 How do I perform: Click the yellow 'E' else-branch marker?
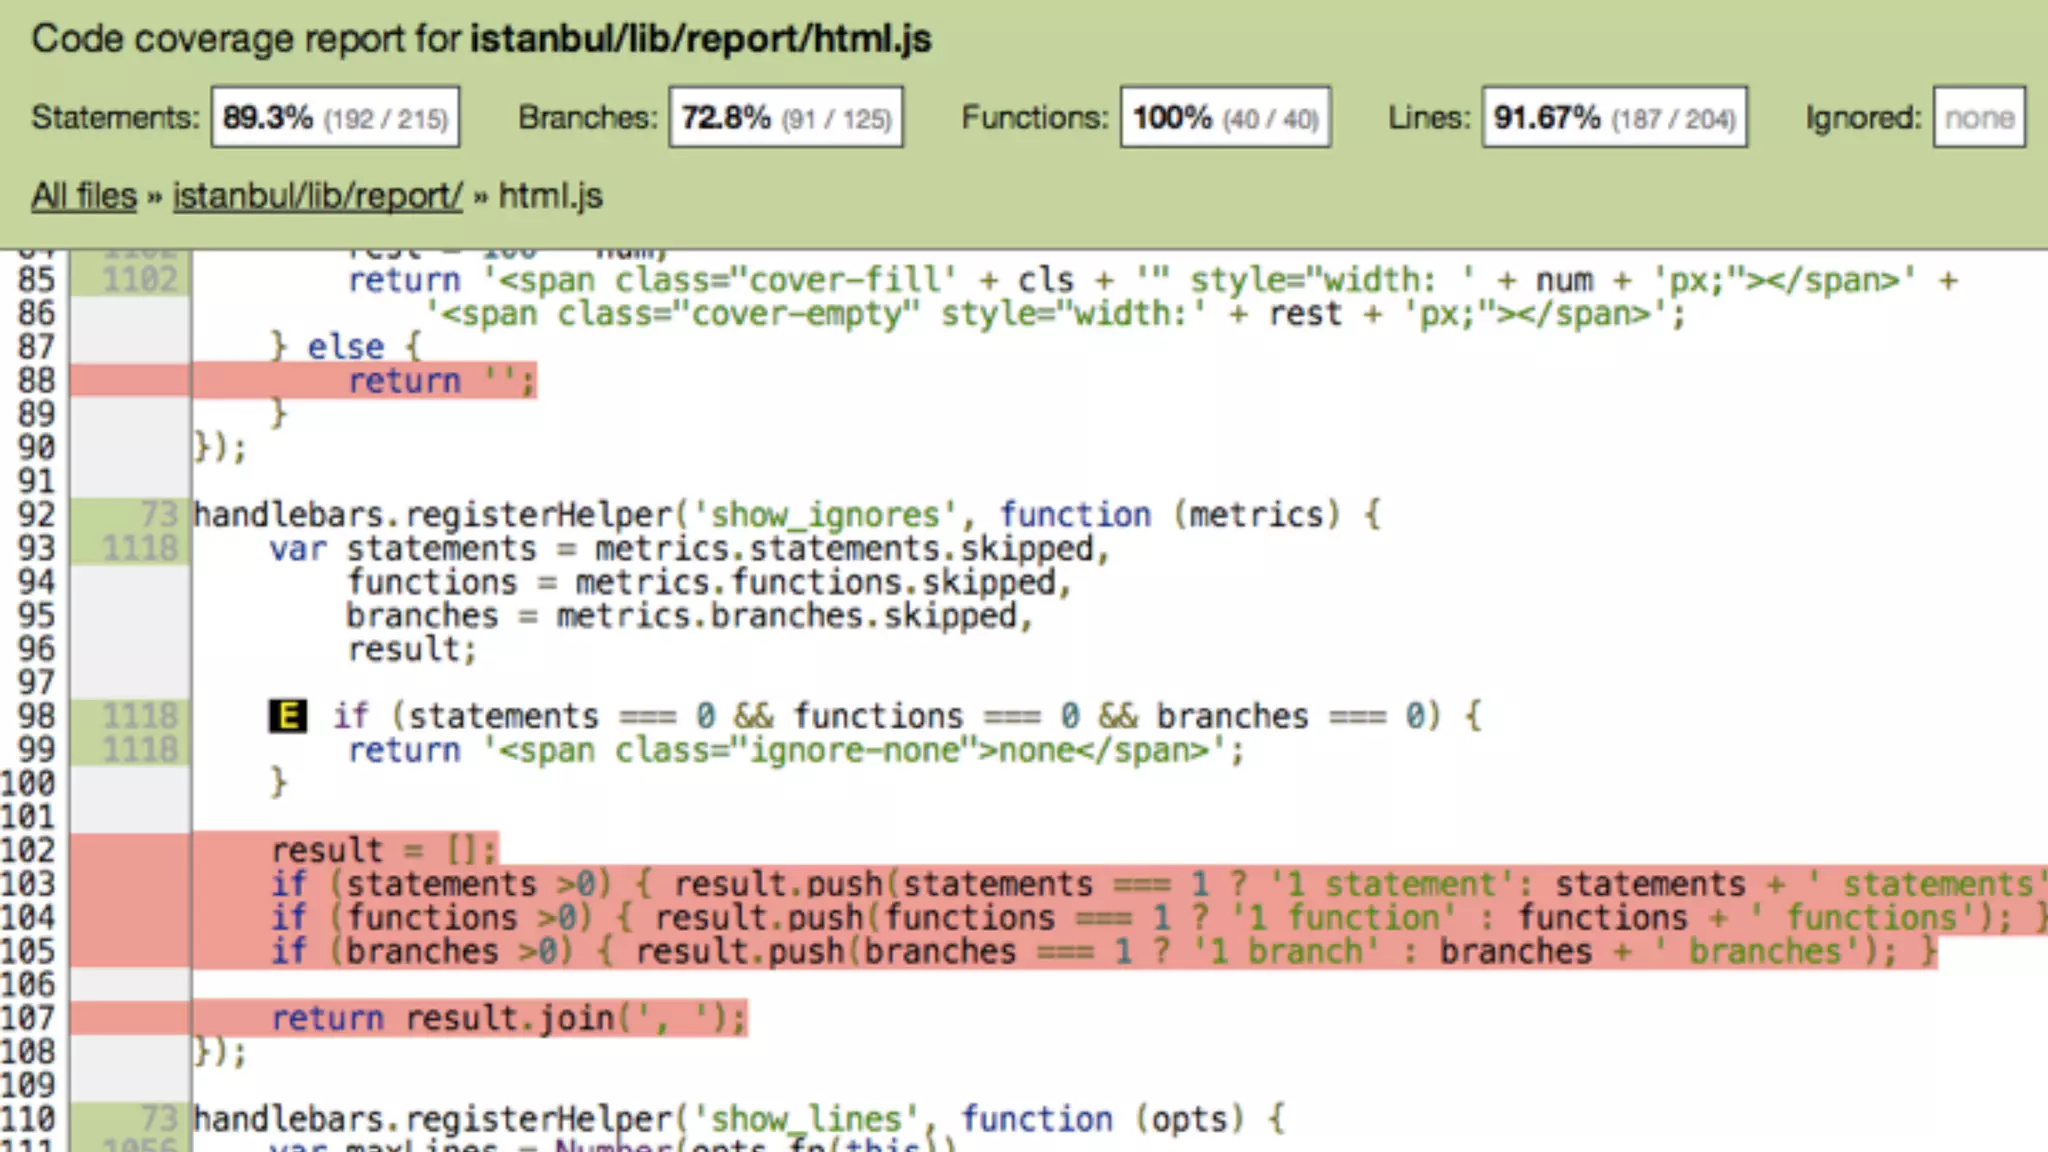pyautogui.click(x=288, y=716)
